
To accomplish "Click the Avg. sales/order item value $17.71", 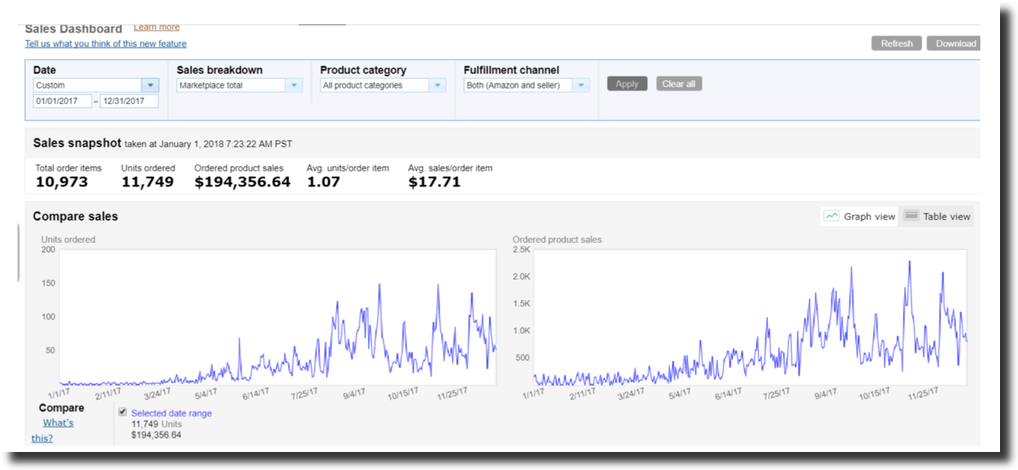I will click(x=434, y=182).
